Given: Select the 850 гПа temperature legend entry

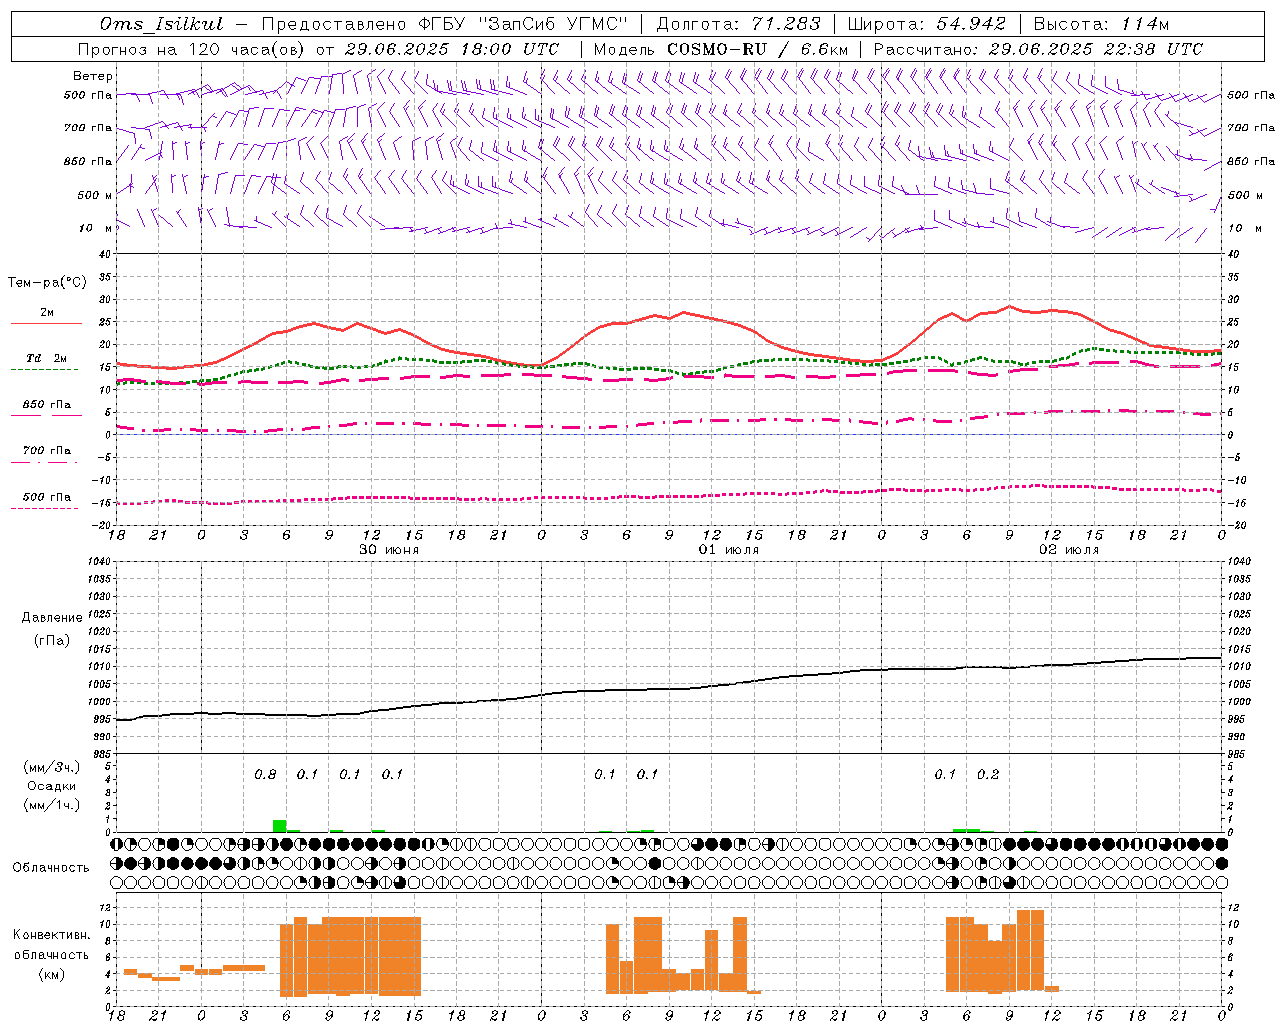Looking at the screenshot, I should click(46, 405).
